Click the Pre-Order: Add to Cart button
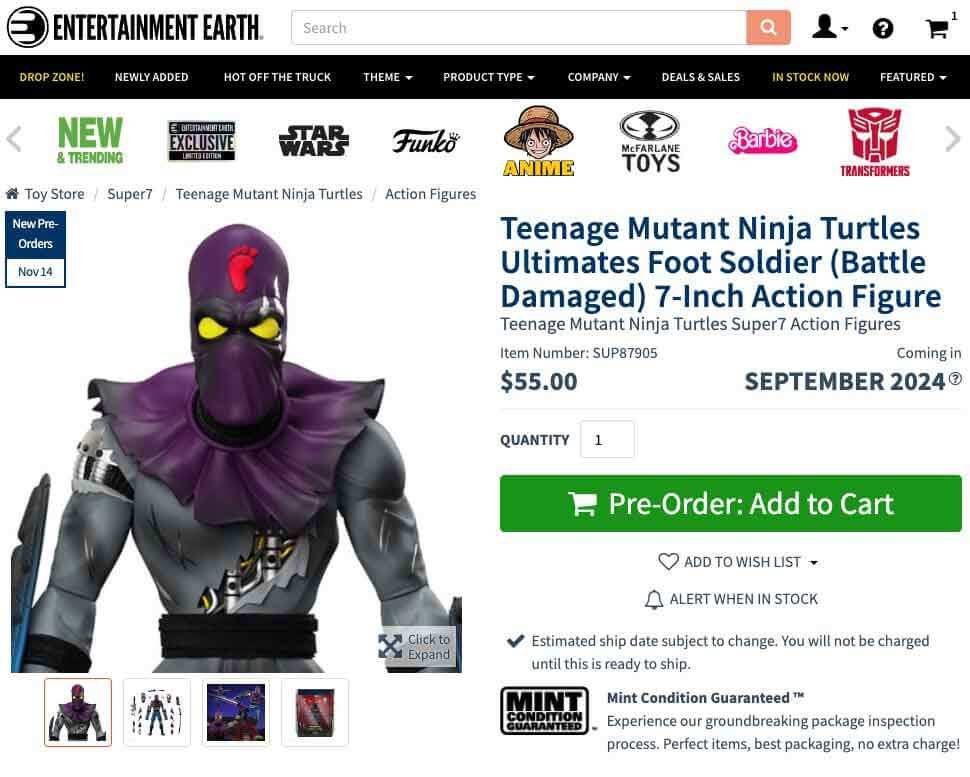 731,504
